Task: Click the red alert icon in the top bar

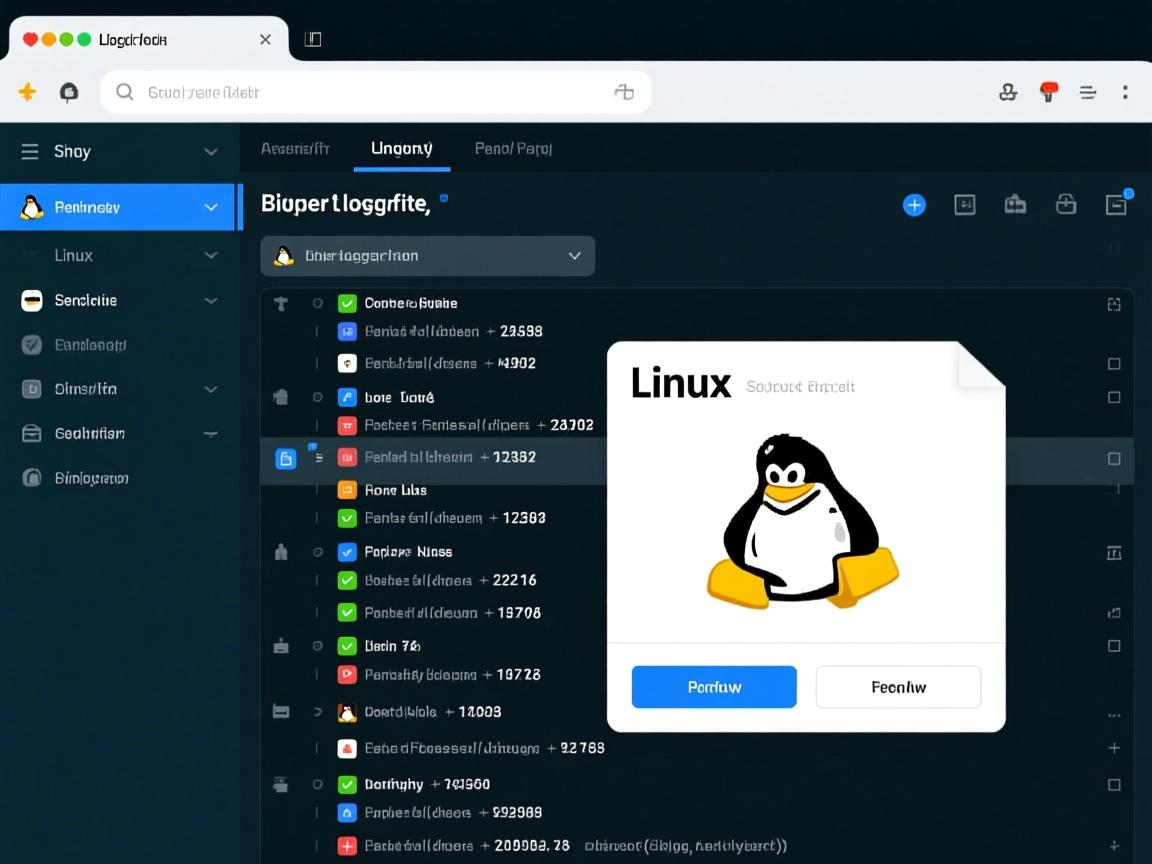Action: tap(1048, 91)
